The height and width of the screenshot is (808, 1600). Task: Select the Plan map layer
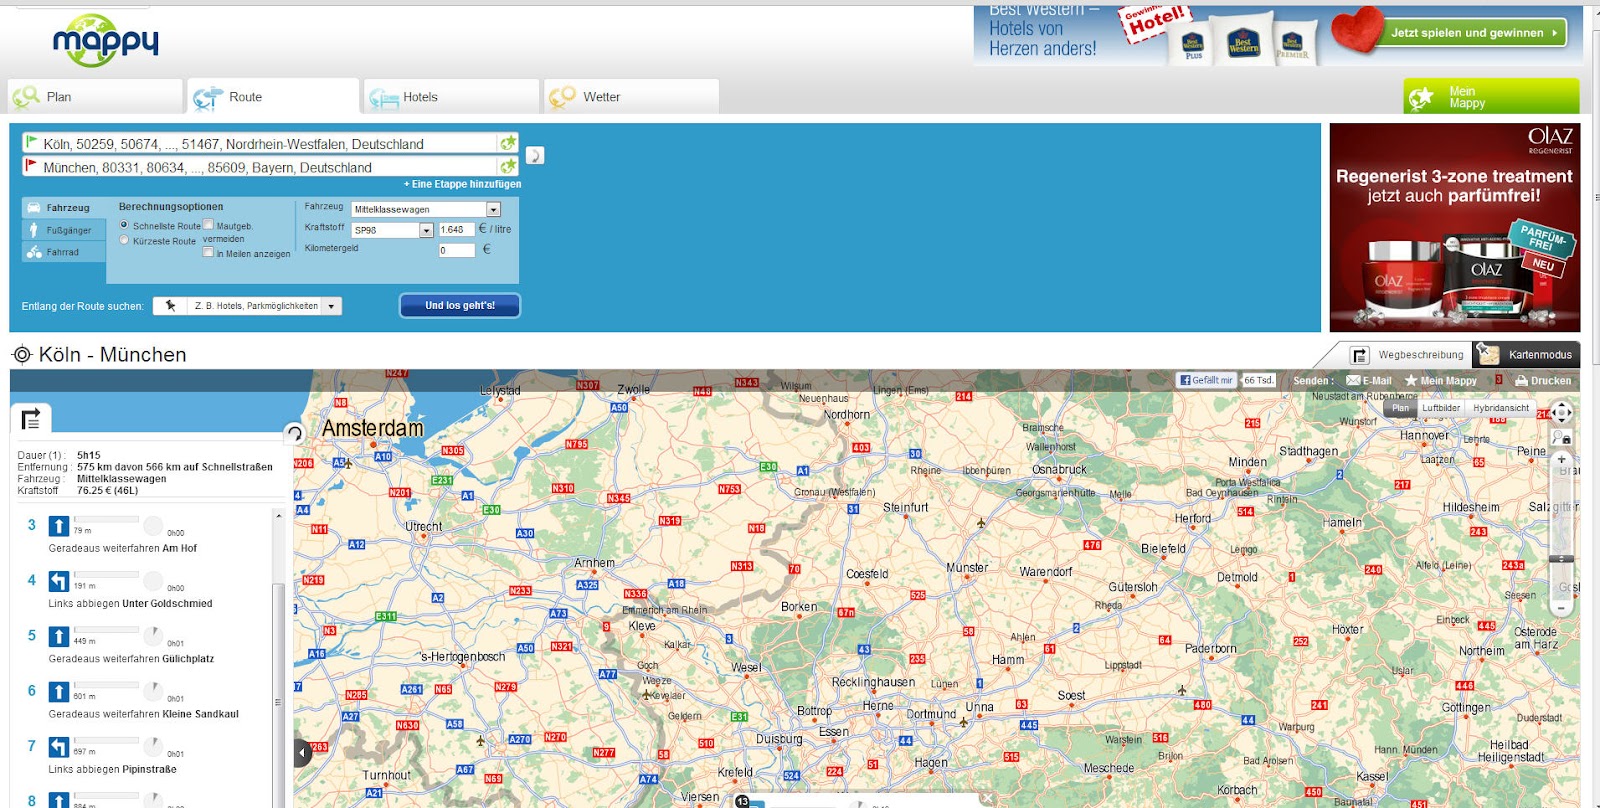tap(1400, 408)
